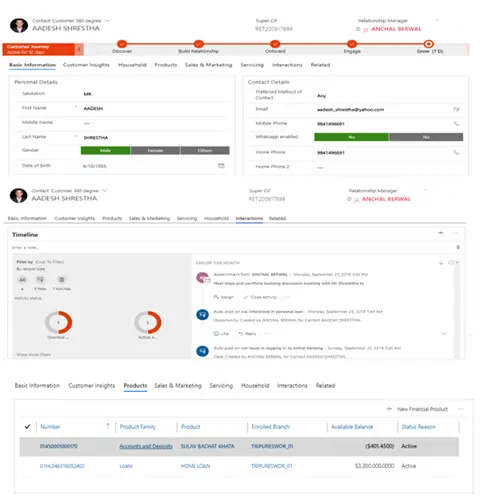This screenshot has width=485, height=496.
Task: Set Gender to Others
Action: tap(205, 150)
